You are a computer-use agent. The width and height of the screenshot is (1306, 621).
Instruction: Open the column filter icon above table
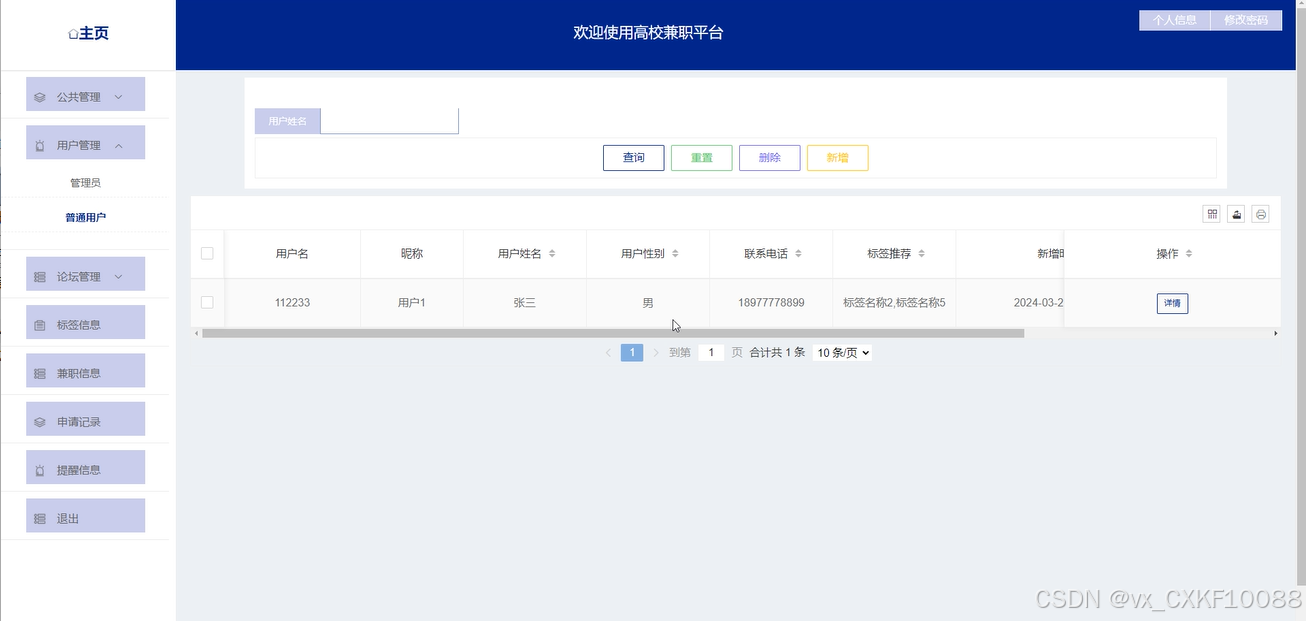coord(1211,214)
